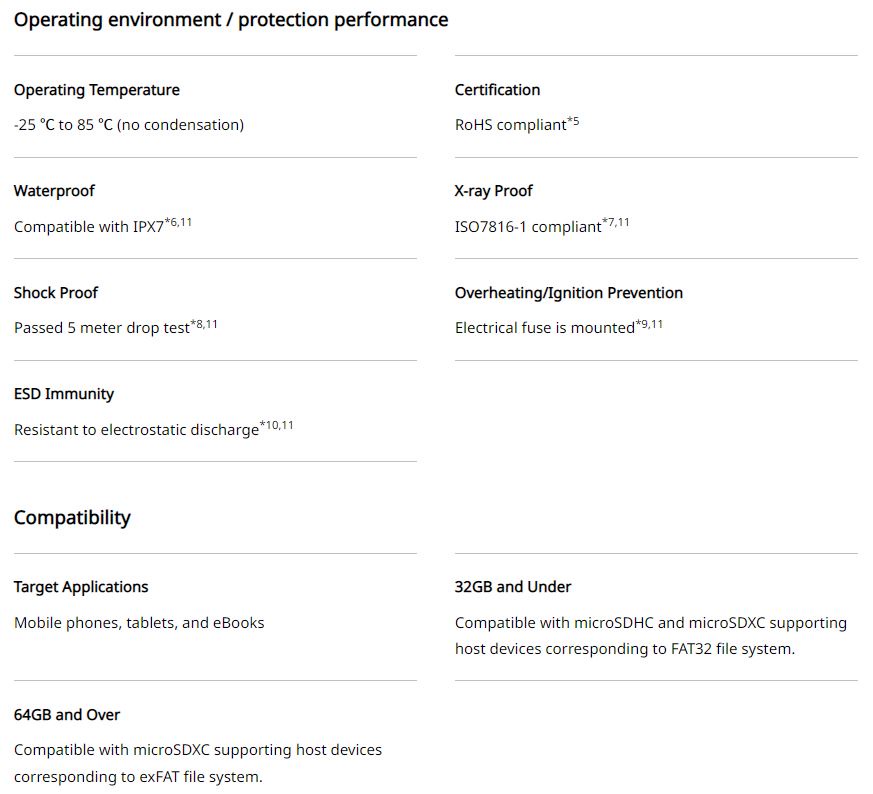The image size is (873, 794).
Task: Click the IPX7 footnote *6,11 superscript
Action: click(x=178, y=222)
